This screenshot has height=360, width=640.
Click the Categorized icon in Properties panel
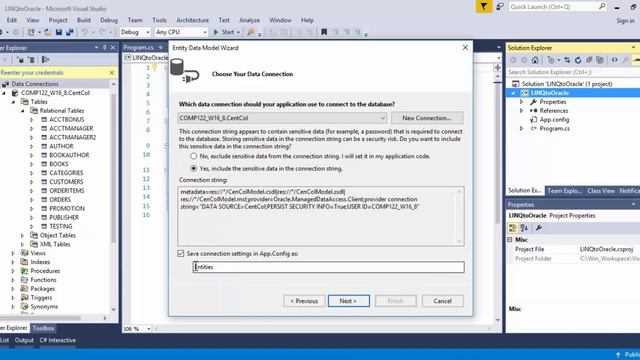513,228
